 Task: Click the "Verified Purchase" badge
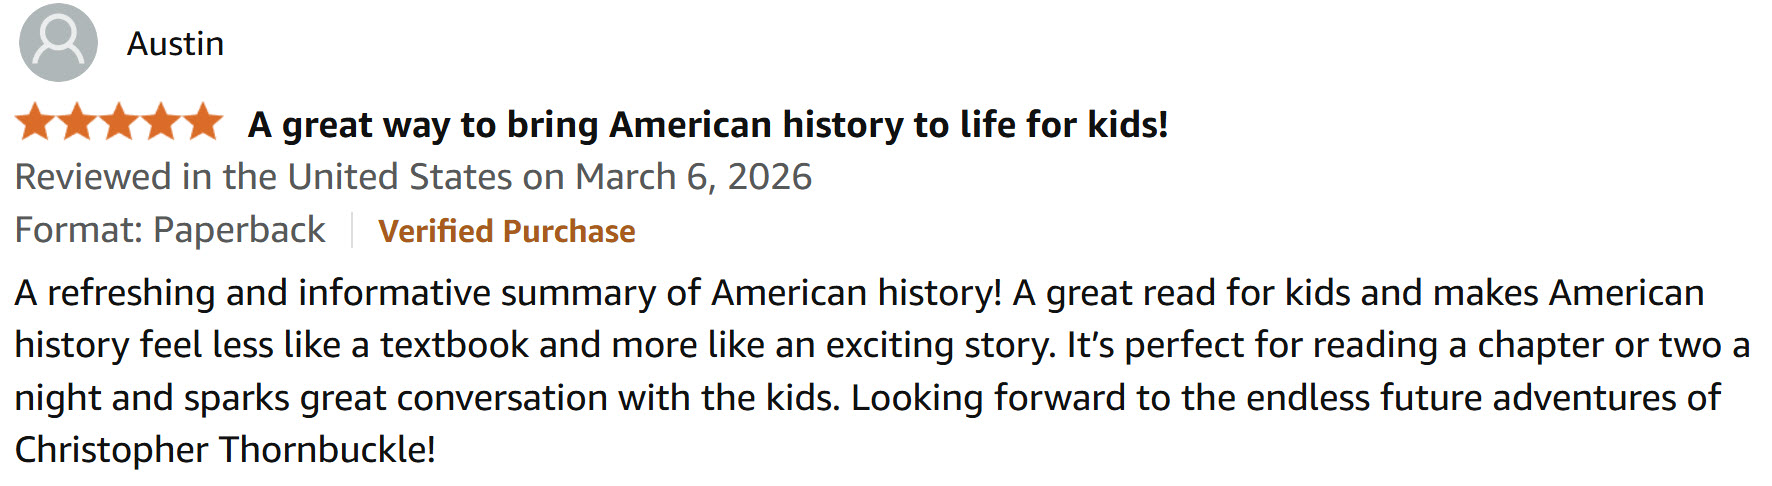(x=506, y=231)
